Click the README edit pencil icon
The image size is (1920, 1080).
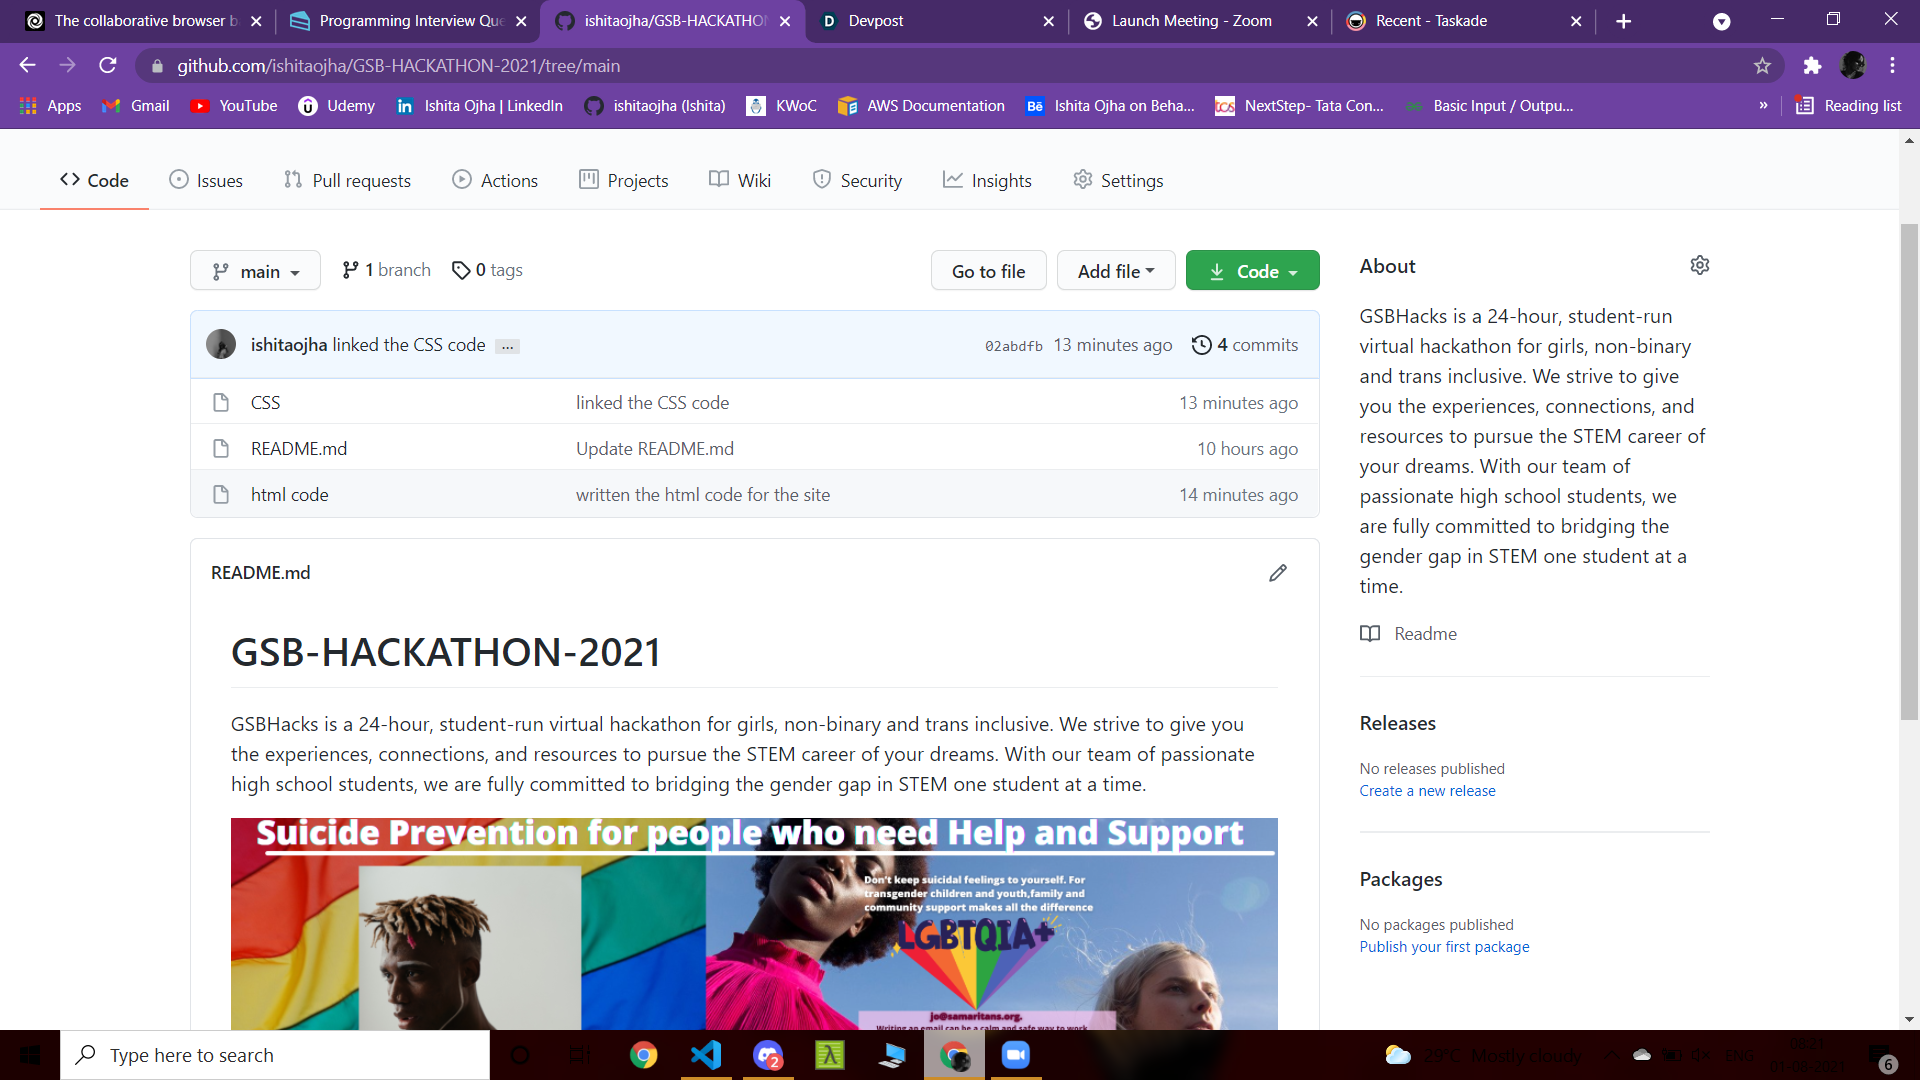point(1277,573)
